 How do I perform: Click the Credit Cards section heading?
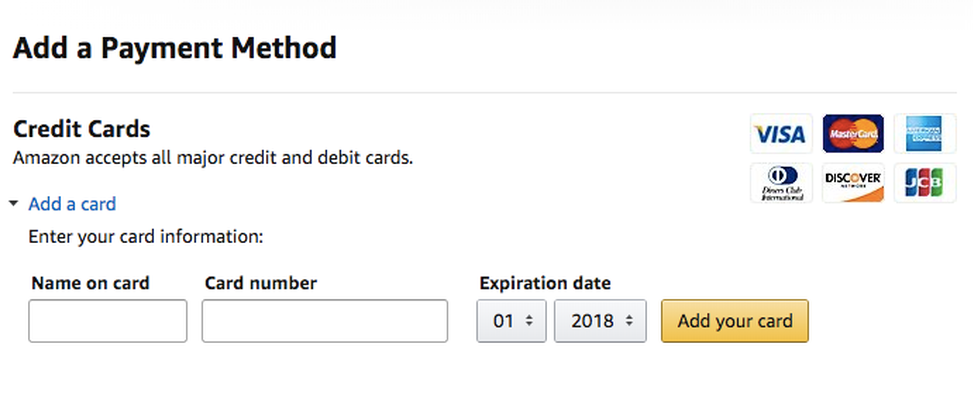coord(81,129)
